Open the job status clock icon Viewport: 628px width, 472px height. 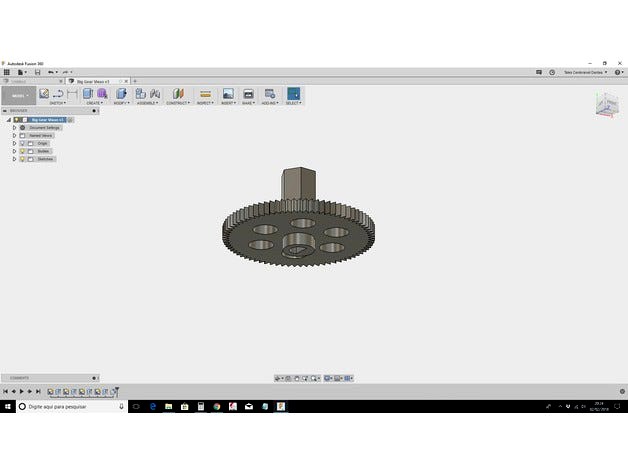coord(552,72)
